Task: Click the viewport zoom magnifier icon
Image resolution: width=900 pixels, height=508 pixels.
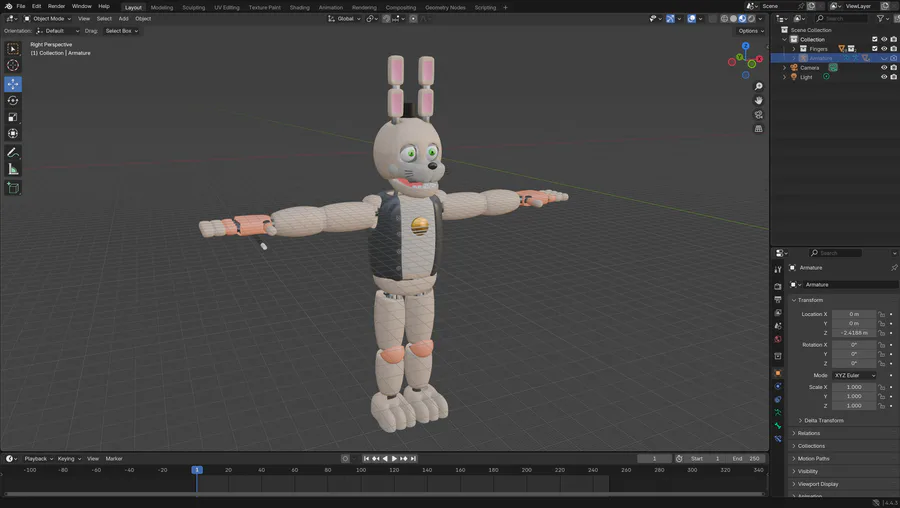Action: tap(758, 86)
